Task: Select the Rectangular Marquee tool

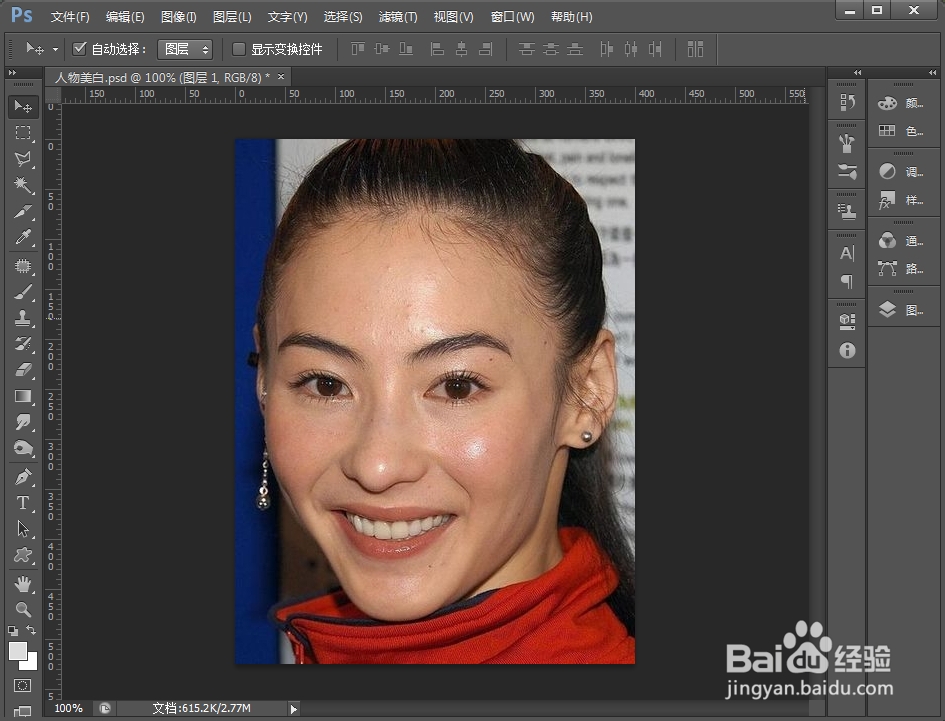Action: pyautogui.click(x=23, y=133)
